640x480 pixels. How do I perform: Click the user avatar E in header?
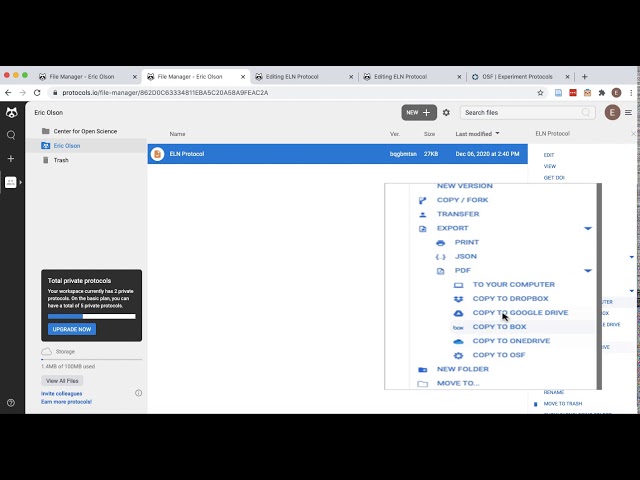pos(612,112)
